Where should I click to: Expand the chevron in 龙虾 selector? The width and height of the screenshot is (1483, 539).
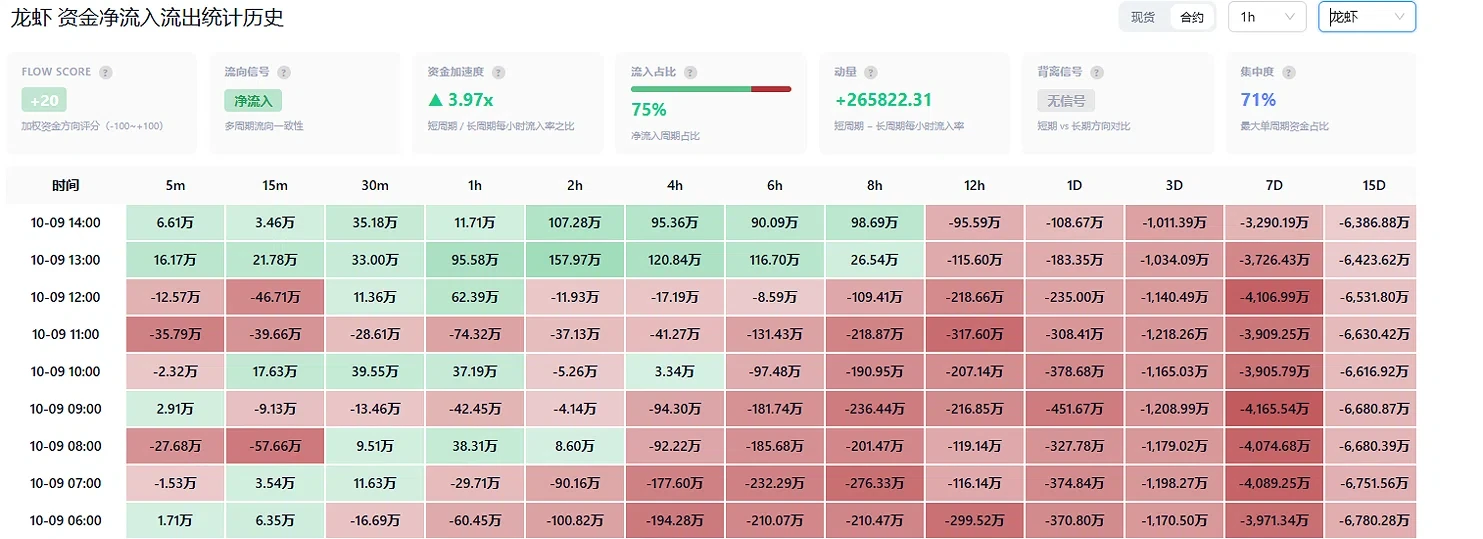point(1399,17)
